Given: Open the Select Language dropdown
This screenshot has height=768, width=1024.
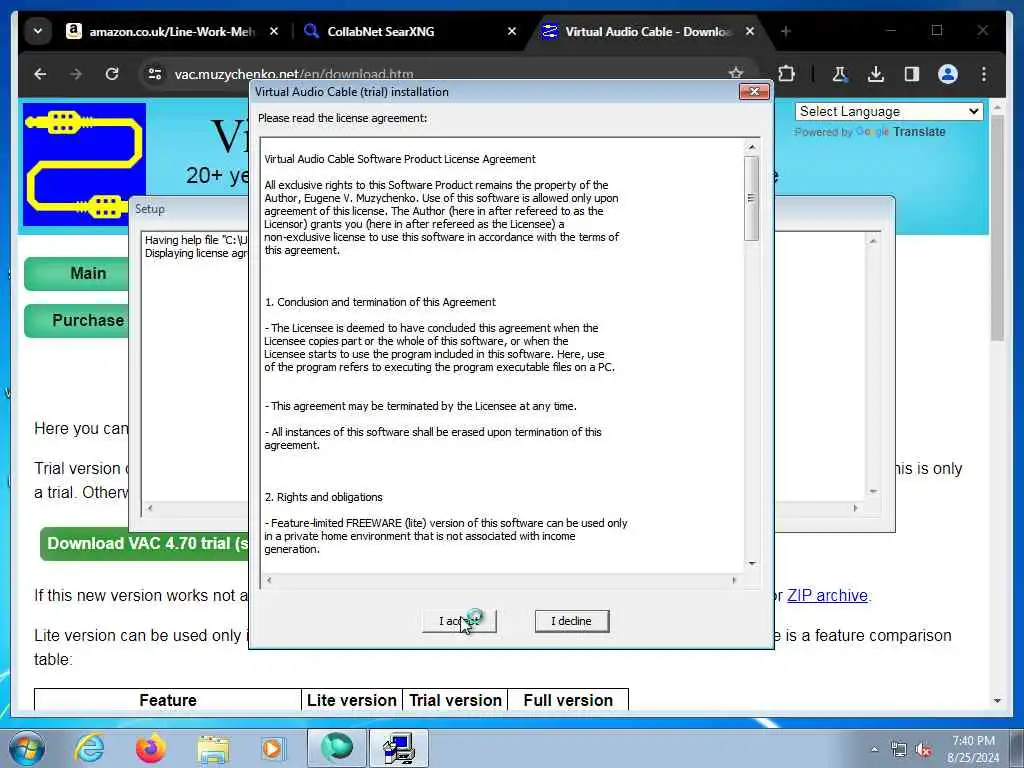Looking at the screenshot, I should click(889, 112).
